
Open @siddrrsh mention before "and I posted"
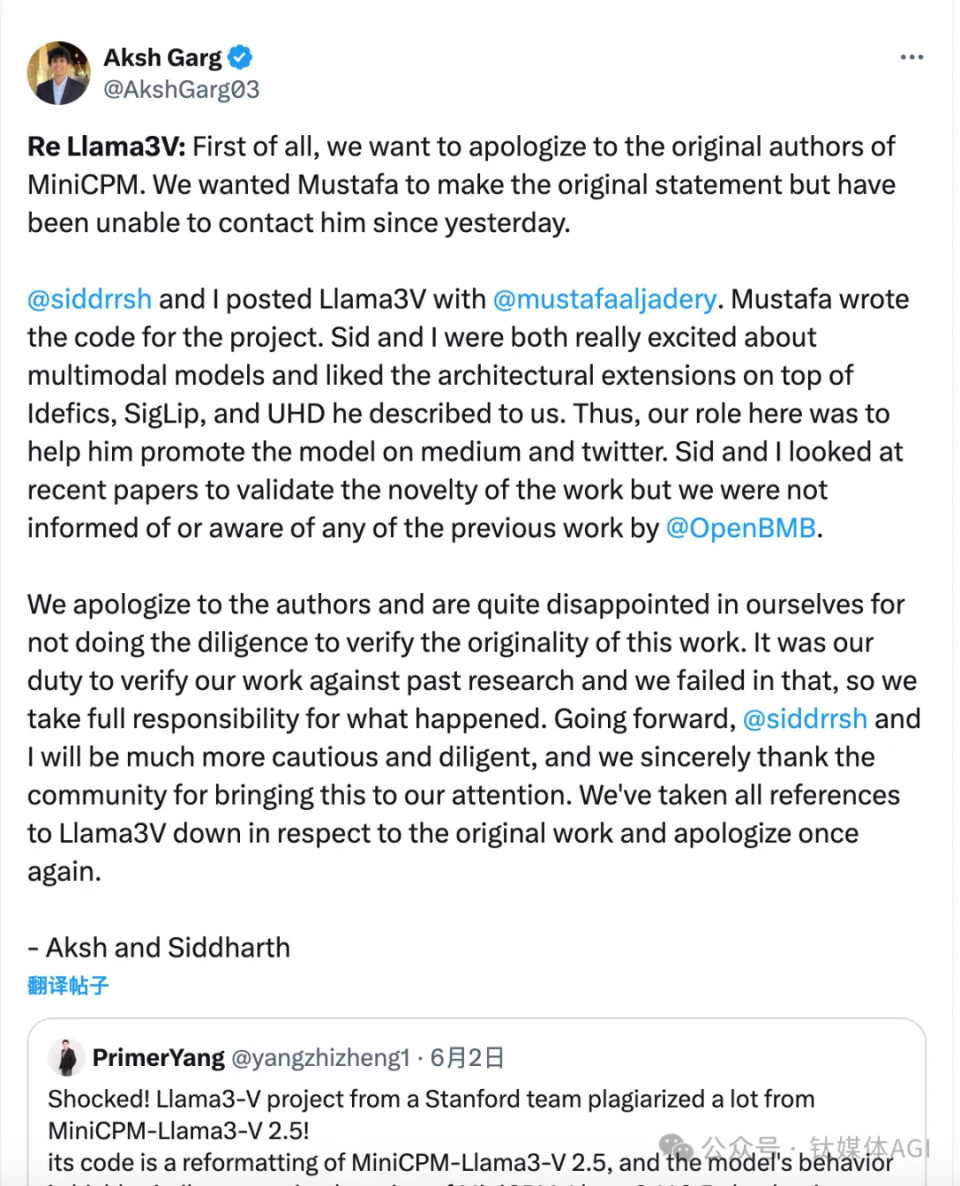click(x=90, y=299)
